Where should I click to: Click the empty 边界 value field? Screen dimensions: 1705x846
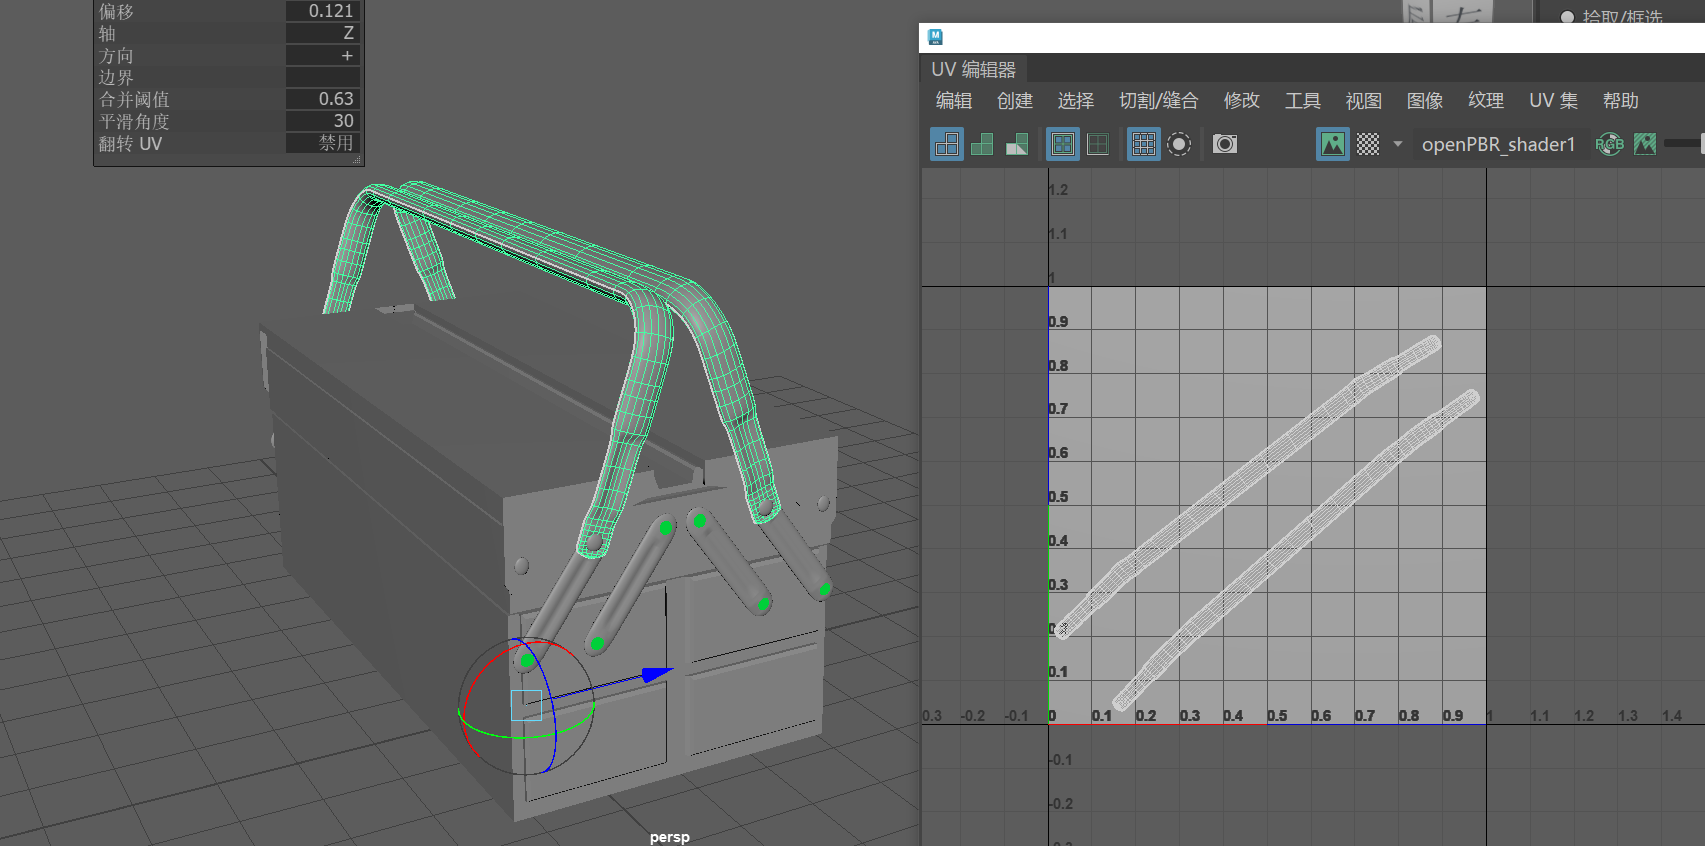(323, 77)
